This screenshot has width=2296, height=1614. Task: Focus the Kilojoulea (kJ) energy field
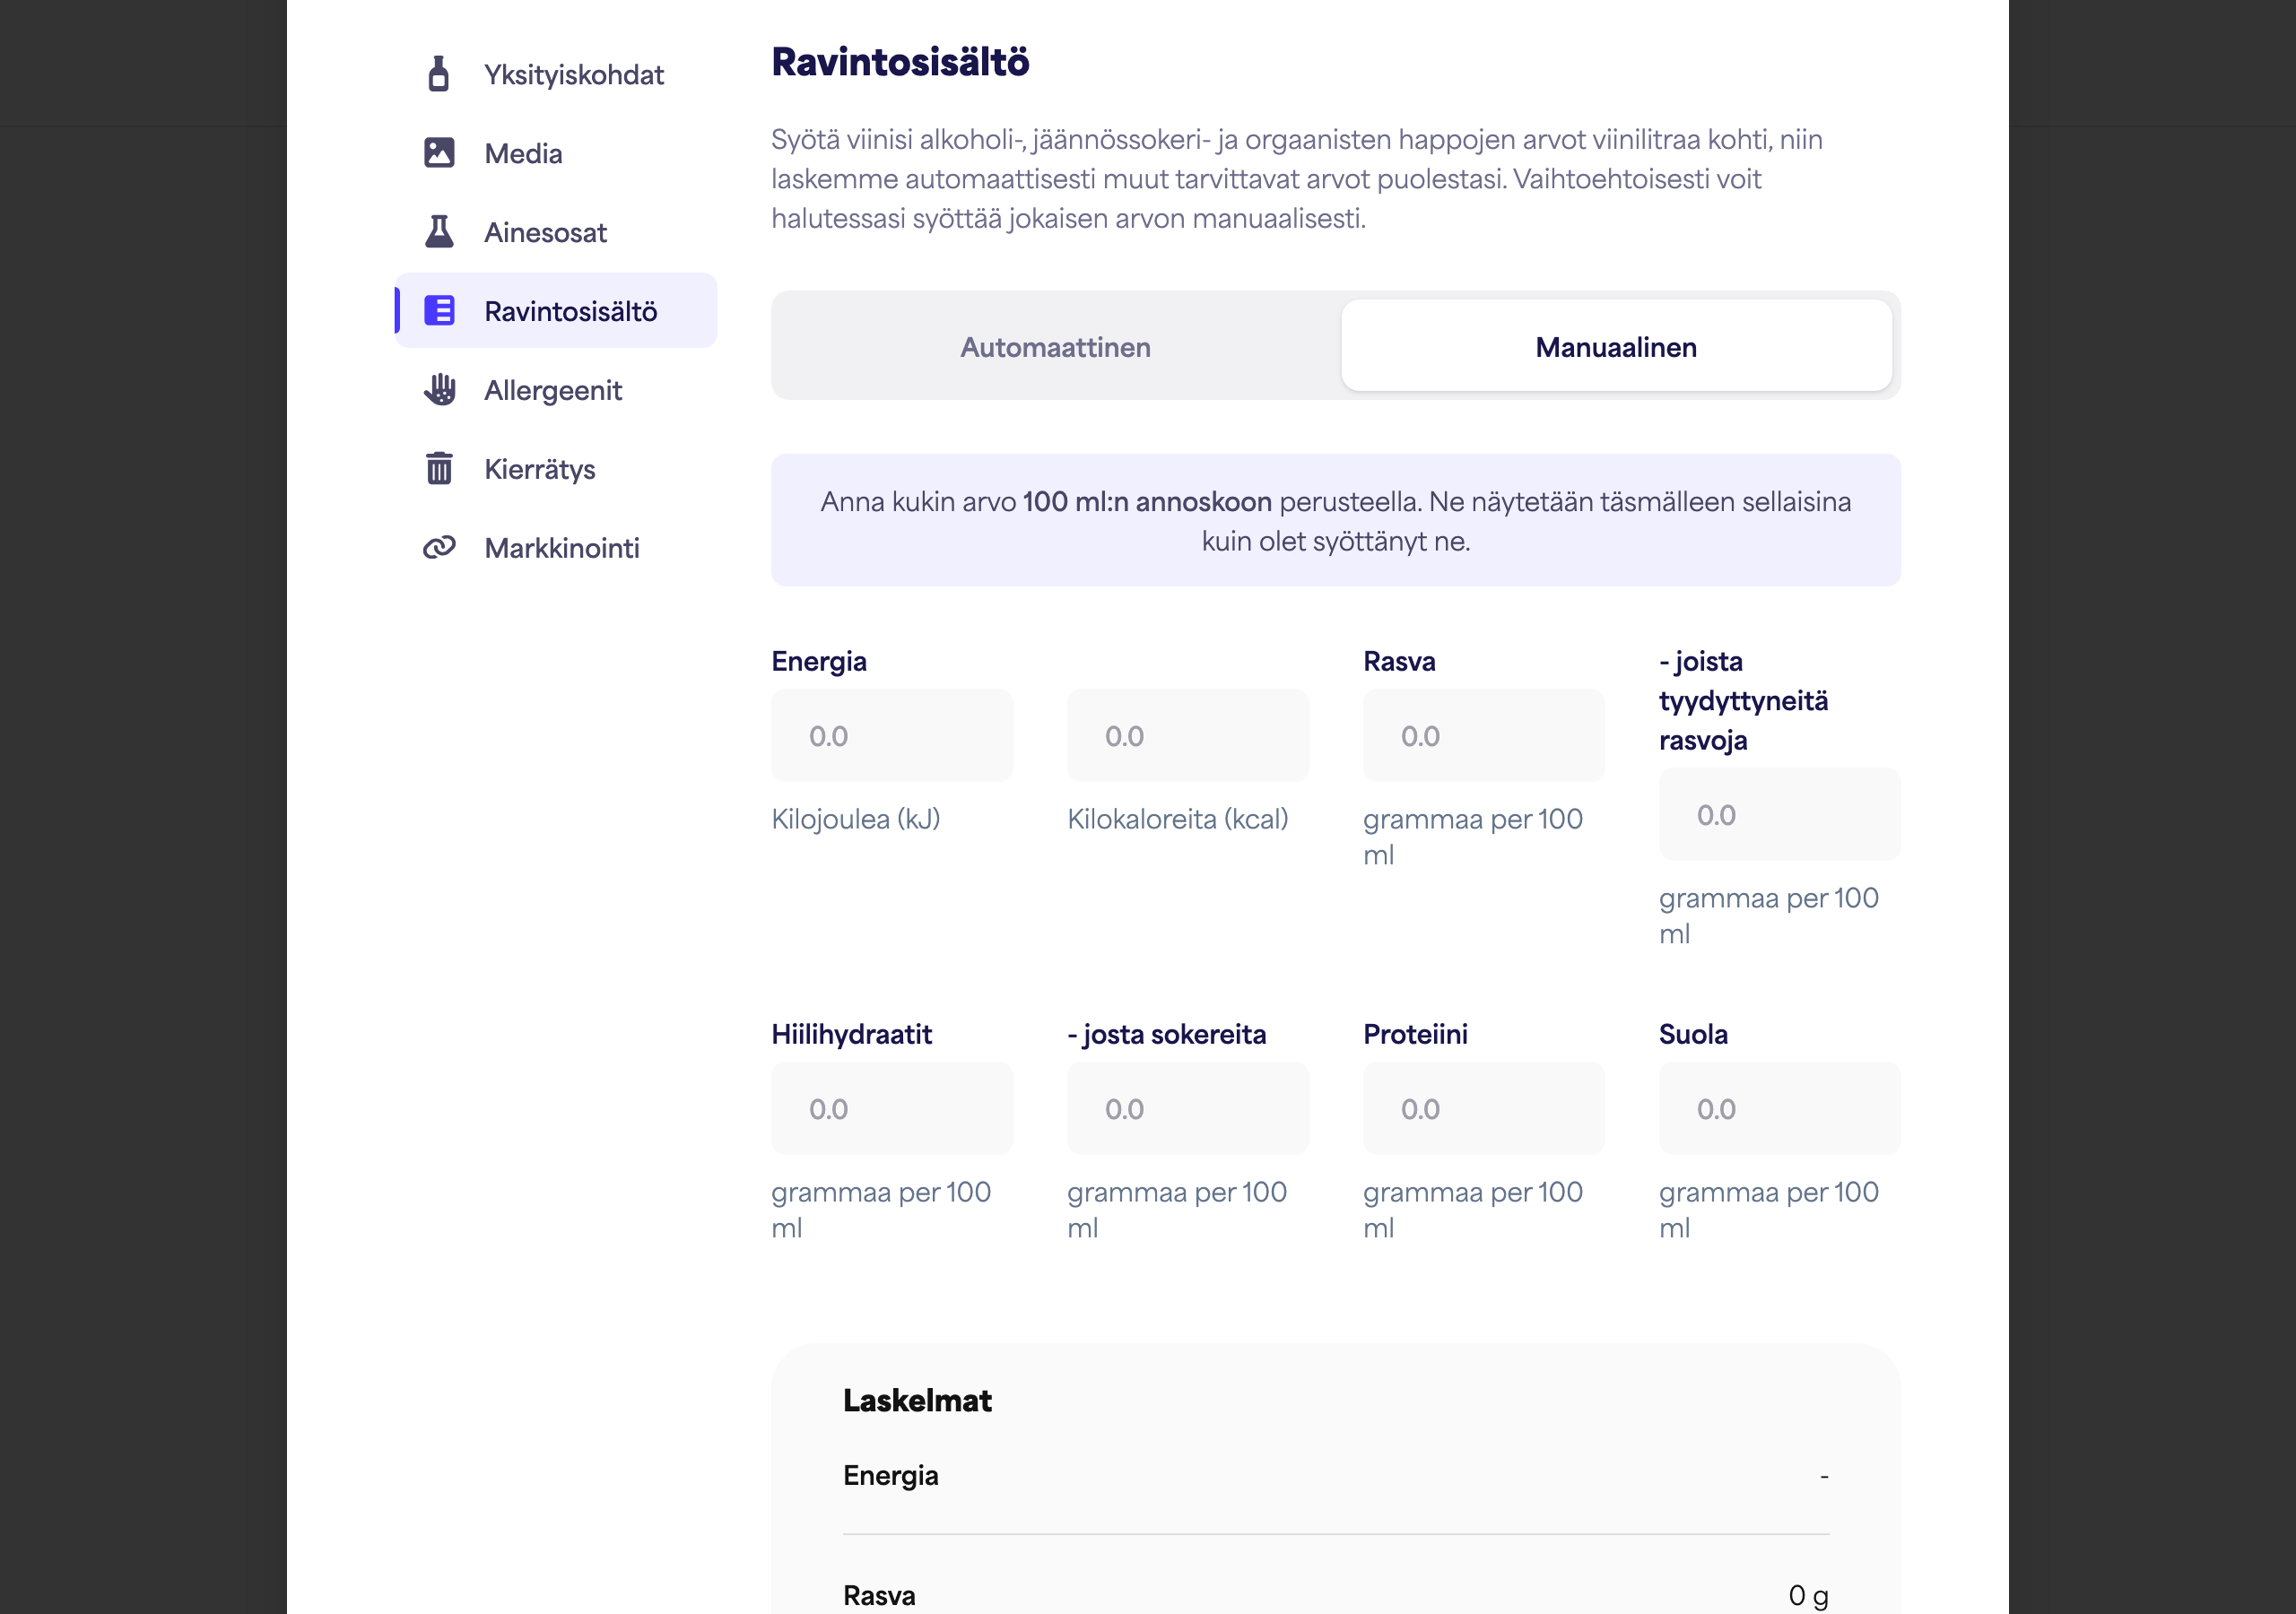click(892, 736)
